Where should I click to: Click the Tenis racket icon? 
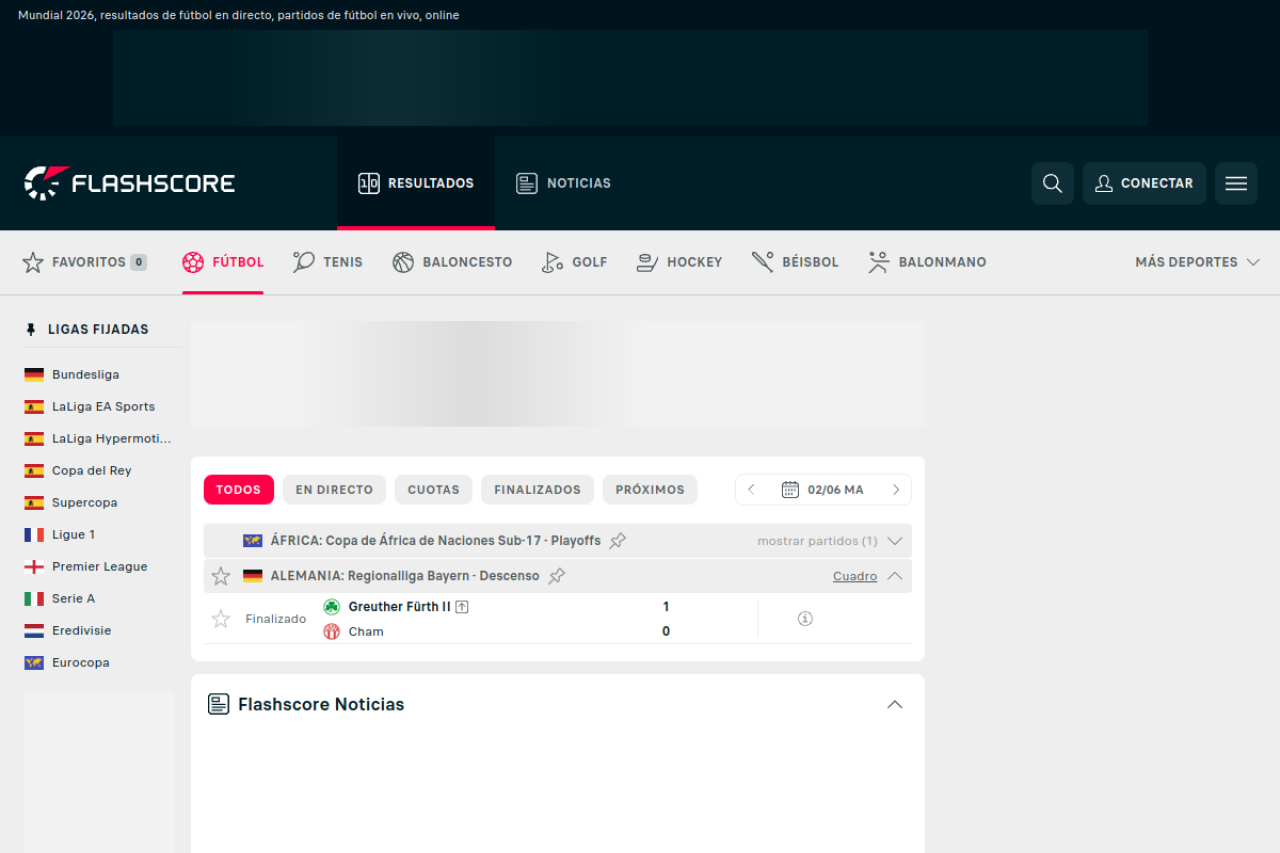304,262
